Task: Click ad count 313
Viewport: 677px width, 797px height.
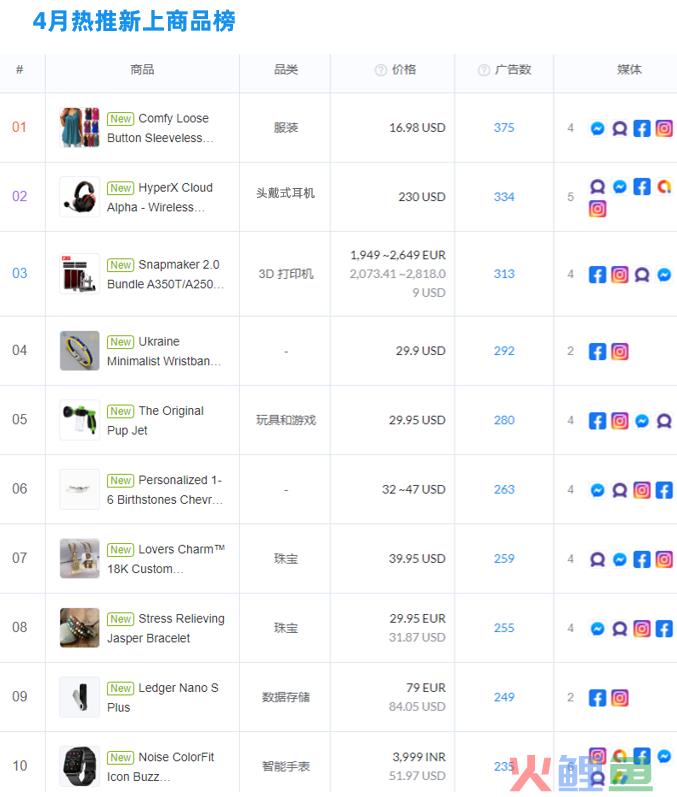Action: point(504,274)
